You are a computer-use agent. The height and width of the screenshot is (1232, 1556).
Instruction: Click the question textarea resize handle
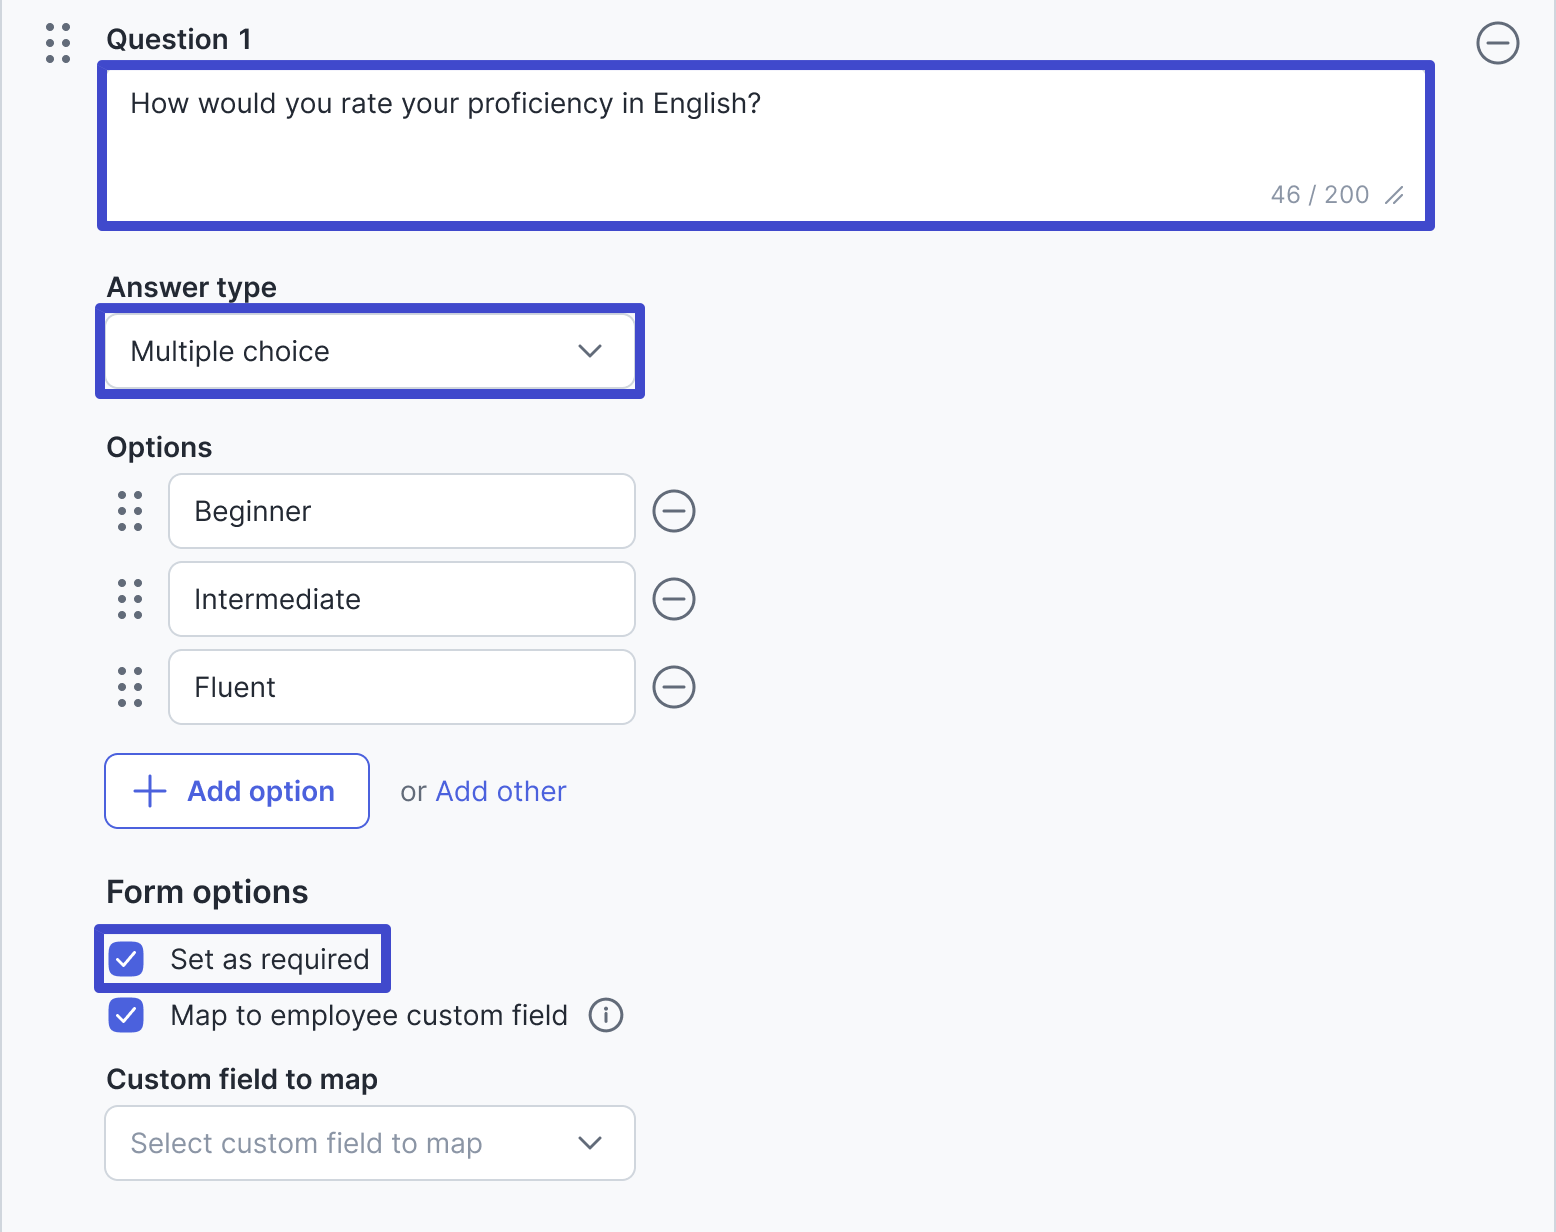point(1394,196)
